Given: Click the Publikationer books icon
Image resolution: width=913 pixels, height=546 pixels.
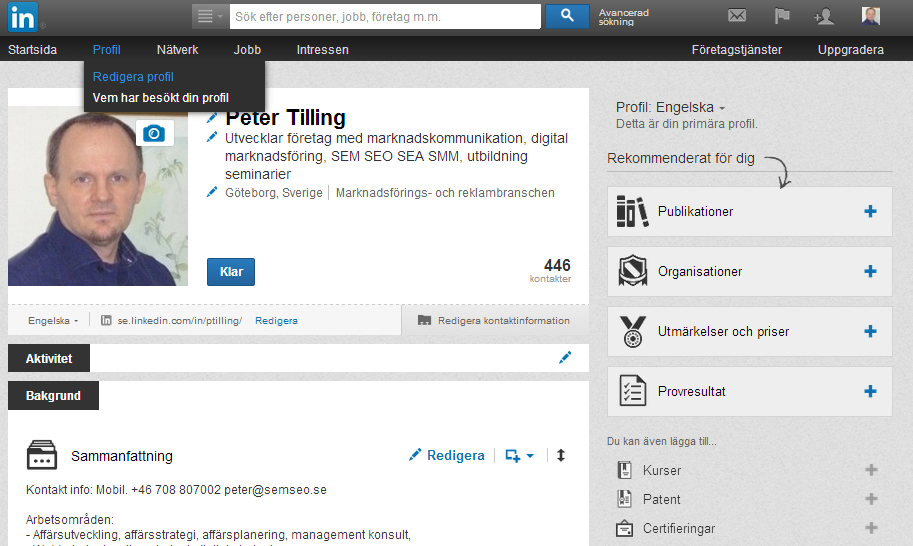Looking at the screenshot, I should [x=632, y=211].
